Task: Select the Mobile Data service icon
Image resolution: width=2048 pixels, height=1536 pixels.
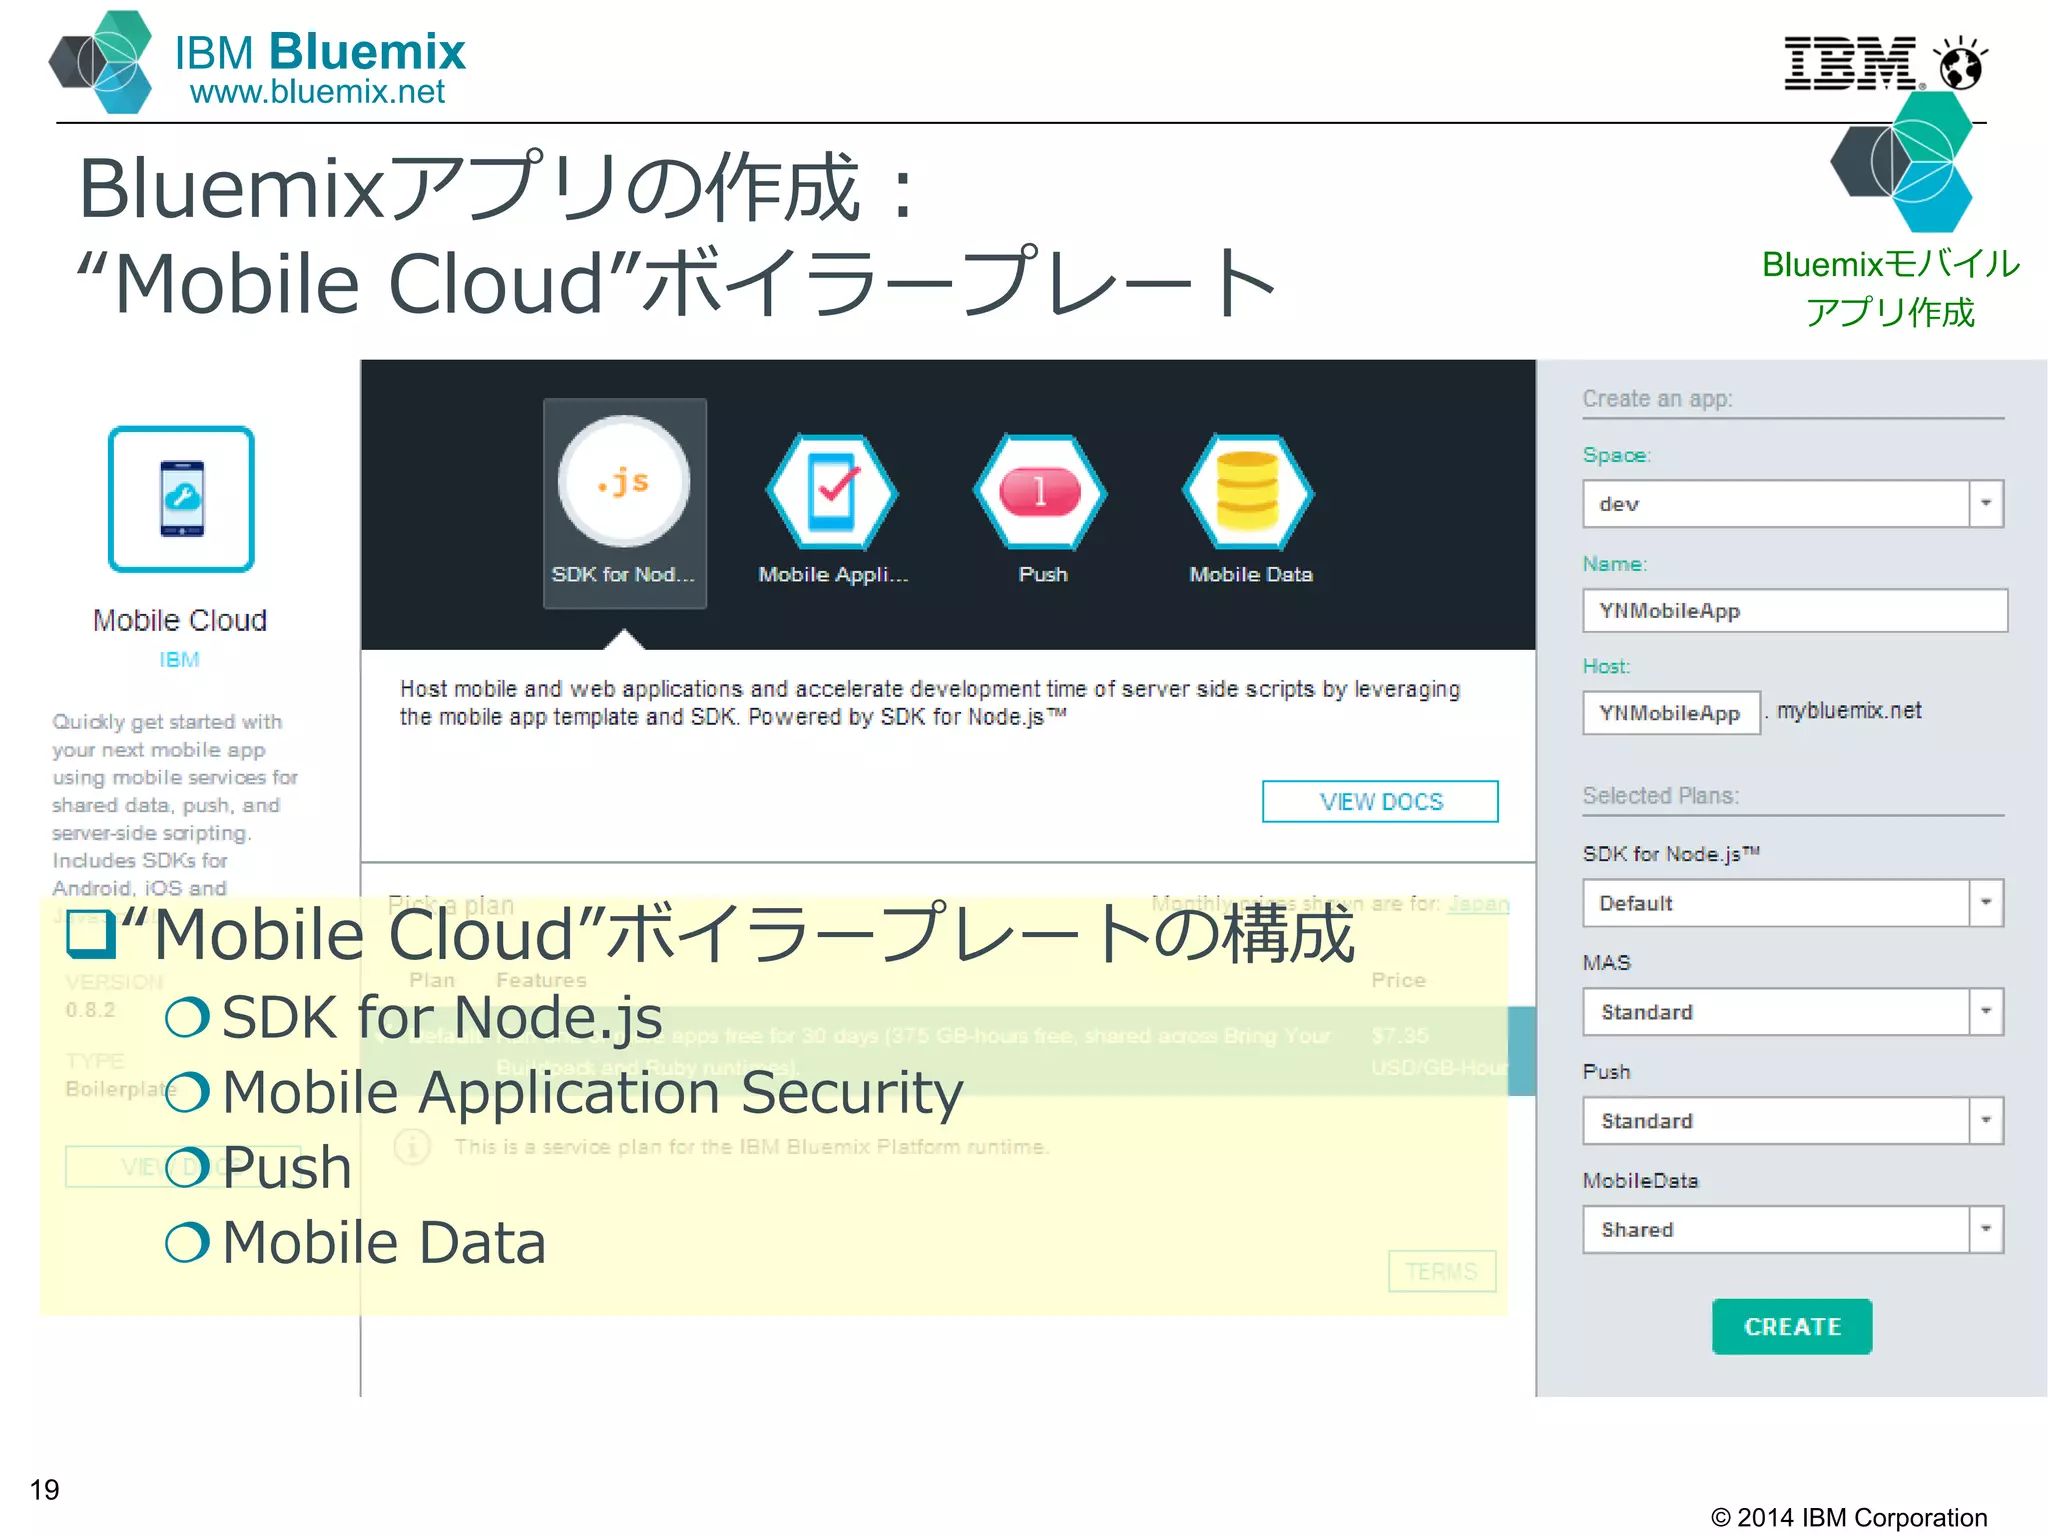Action: 1248,491
